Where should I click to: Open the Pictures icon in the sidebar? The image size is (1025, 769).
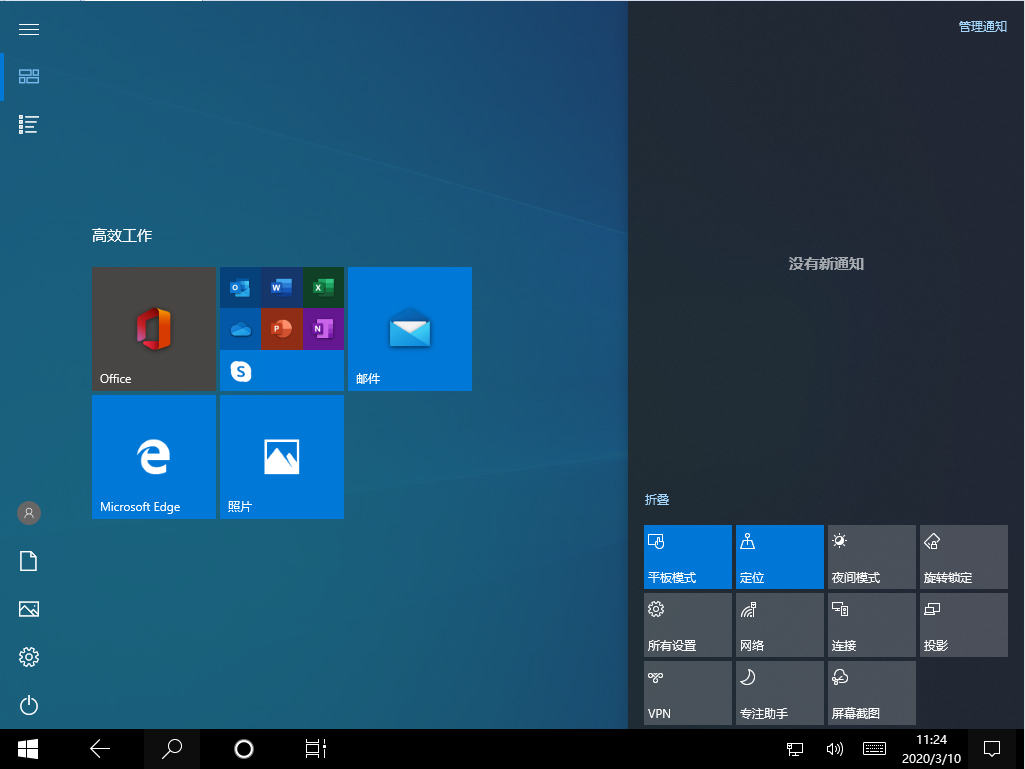(x=28, y=609)
